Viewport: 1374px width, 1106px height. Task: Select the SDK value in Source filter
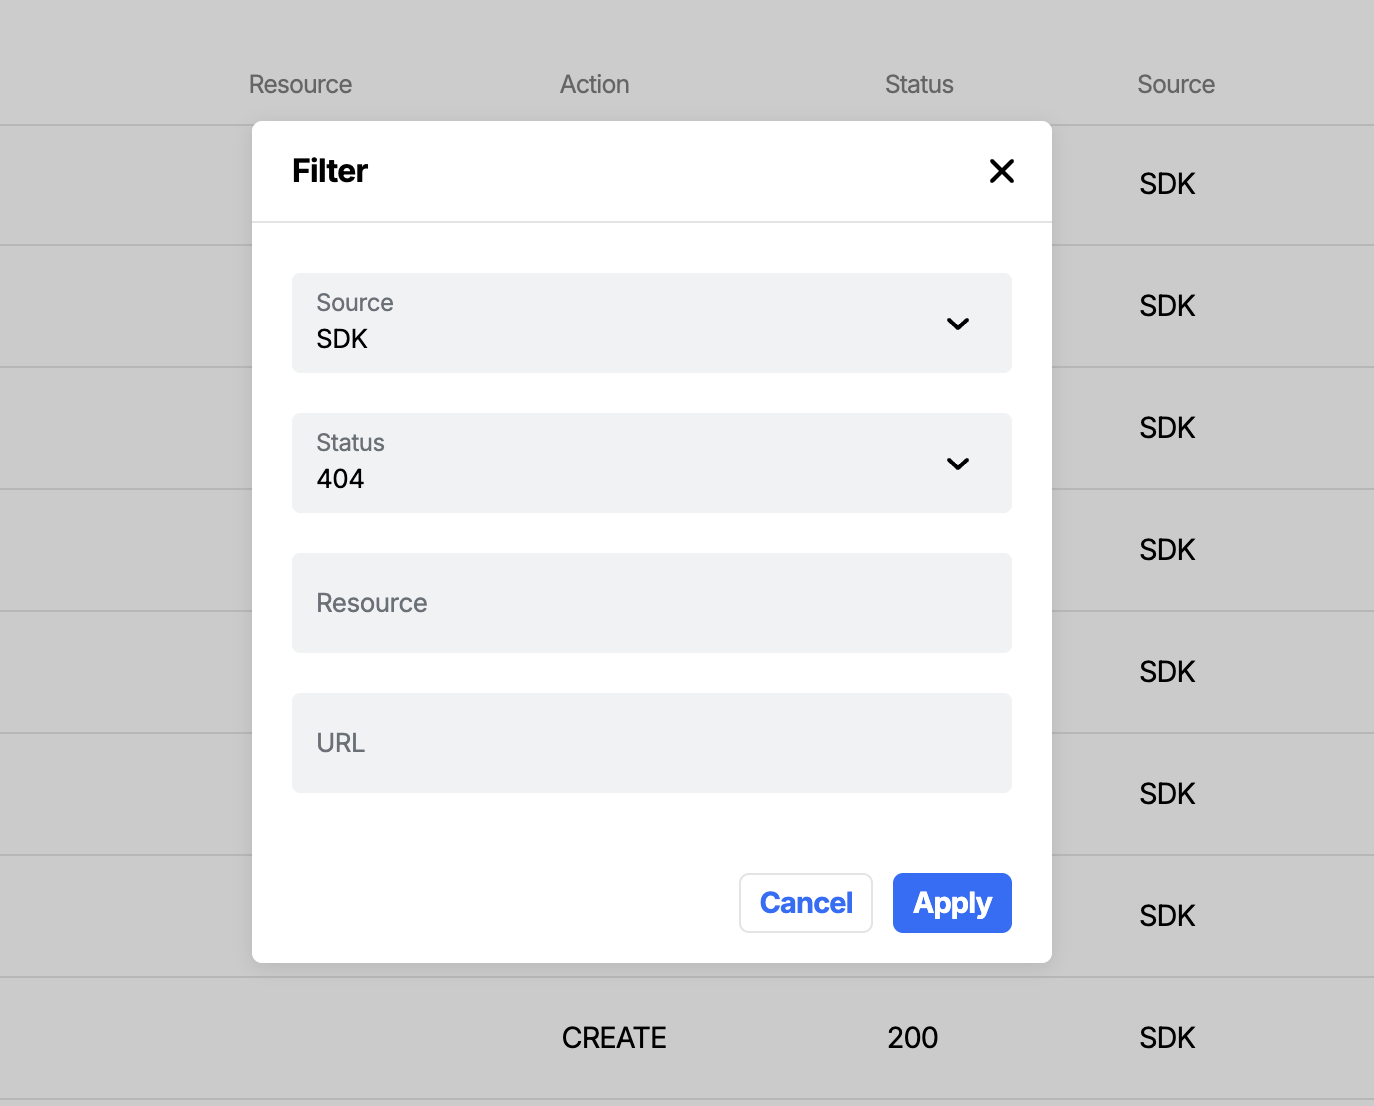(342, 338)
